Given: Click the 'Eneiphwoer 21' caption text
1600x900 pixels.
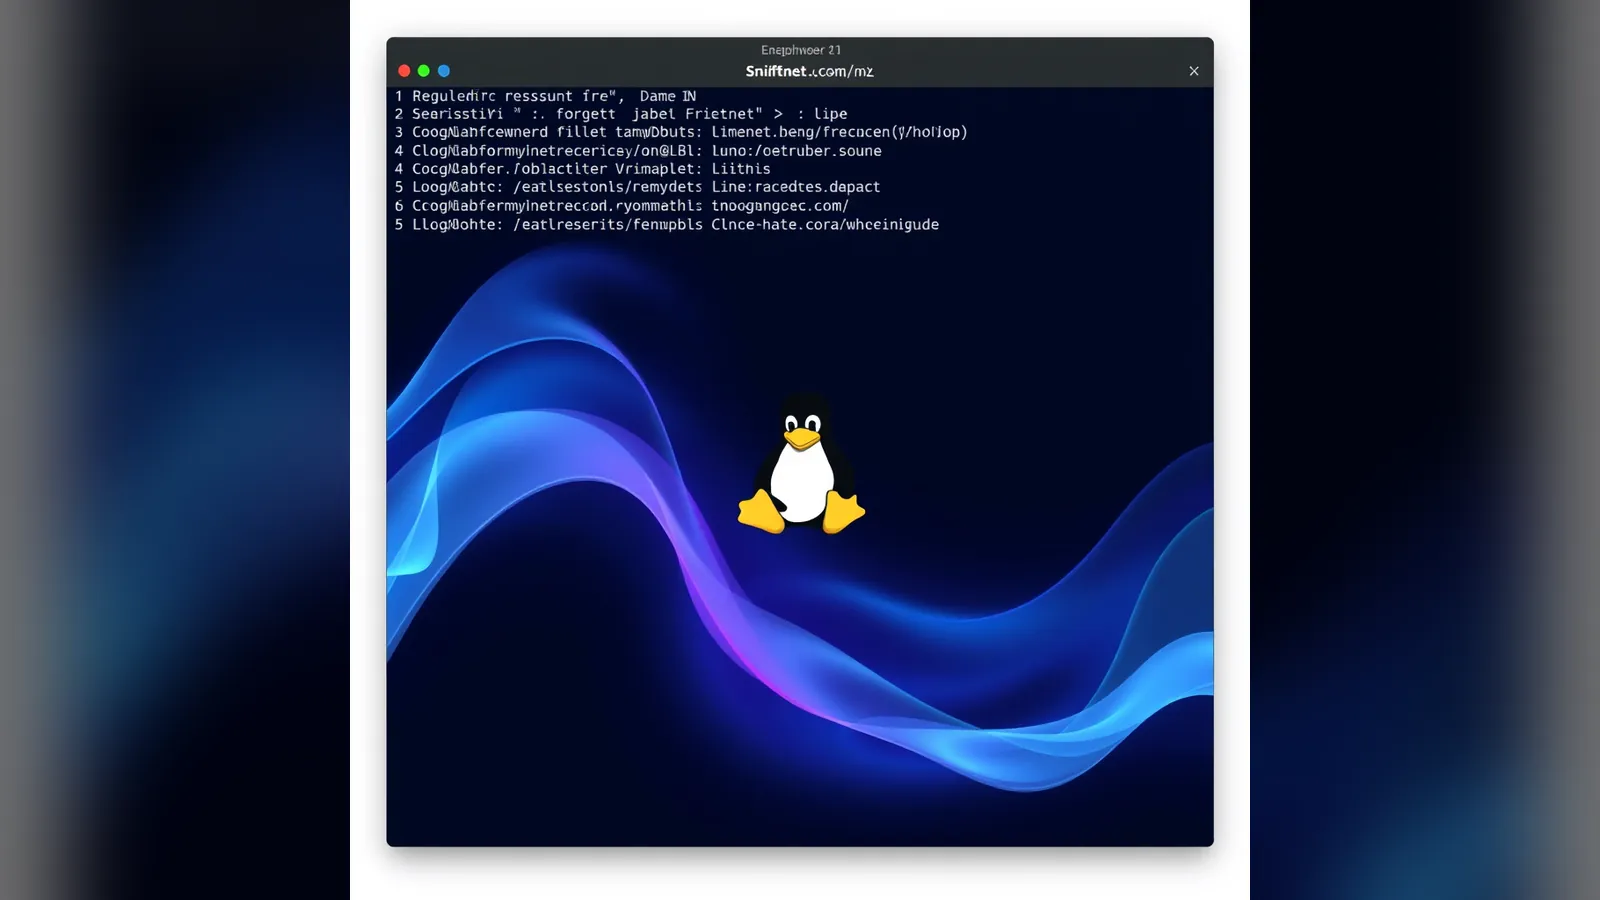Looking at the screenshot, I should click(x=801, y=50).
